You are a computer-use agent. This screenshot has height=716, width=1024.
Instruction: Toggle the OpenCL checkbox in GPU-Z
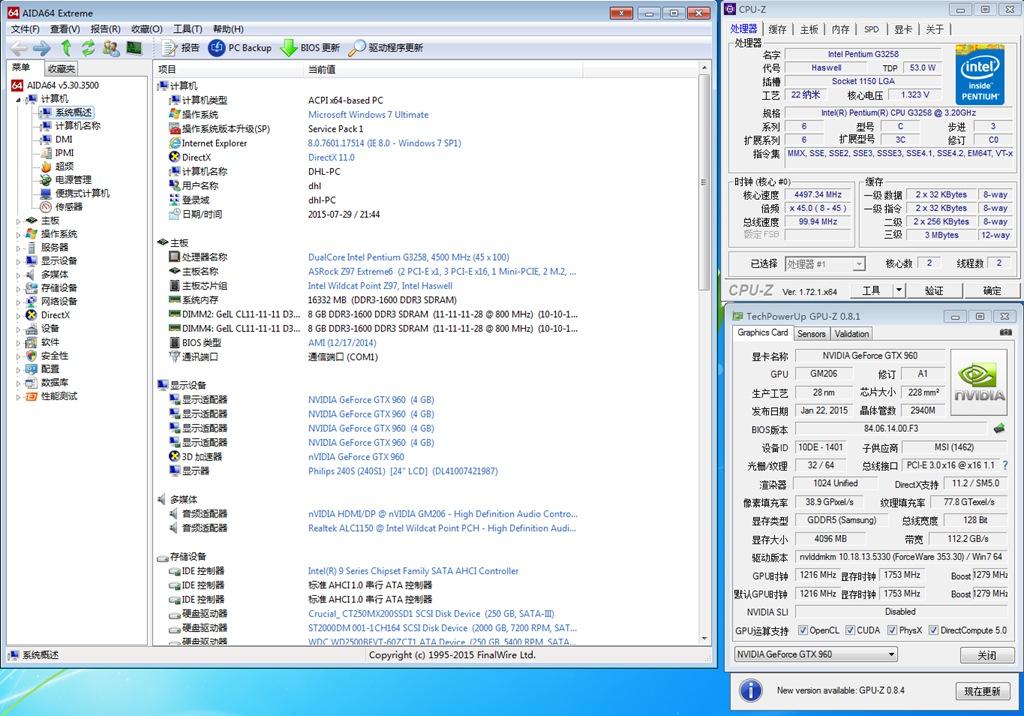click(x=803, y=630)
